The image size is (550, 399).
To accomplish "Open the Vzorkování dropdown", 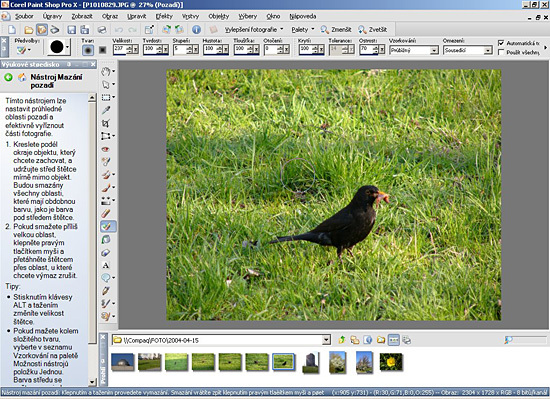I will click(434, 50).
